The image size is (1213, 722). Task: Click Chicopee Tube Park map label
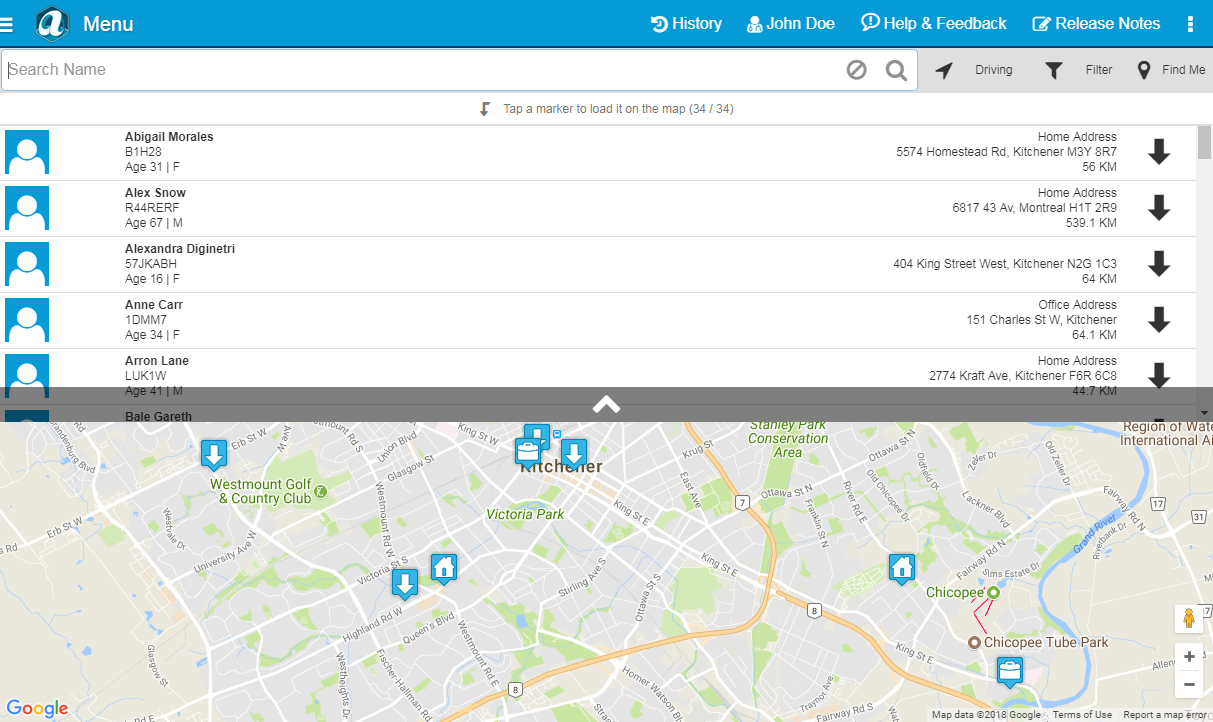point(1046,642)
